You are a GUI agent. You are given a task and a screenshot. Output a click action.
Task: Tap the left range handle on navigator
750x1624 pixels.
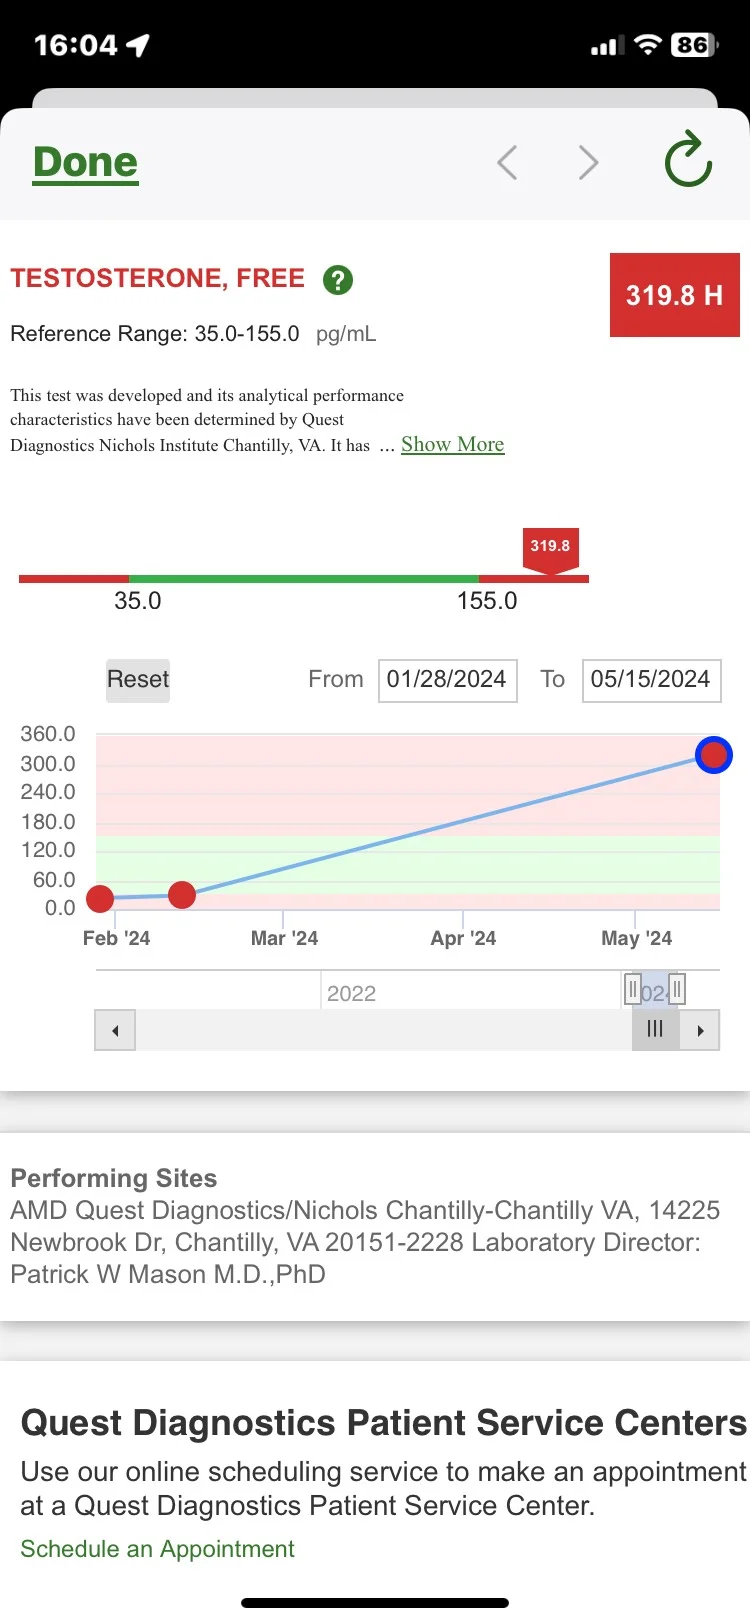pyautogui.click(x=632, y=990)
